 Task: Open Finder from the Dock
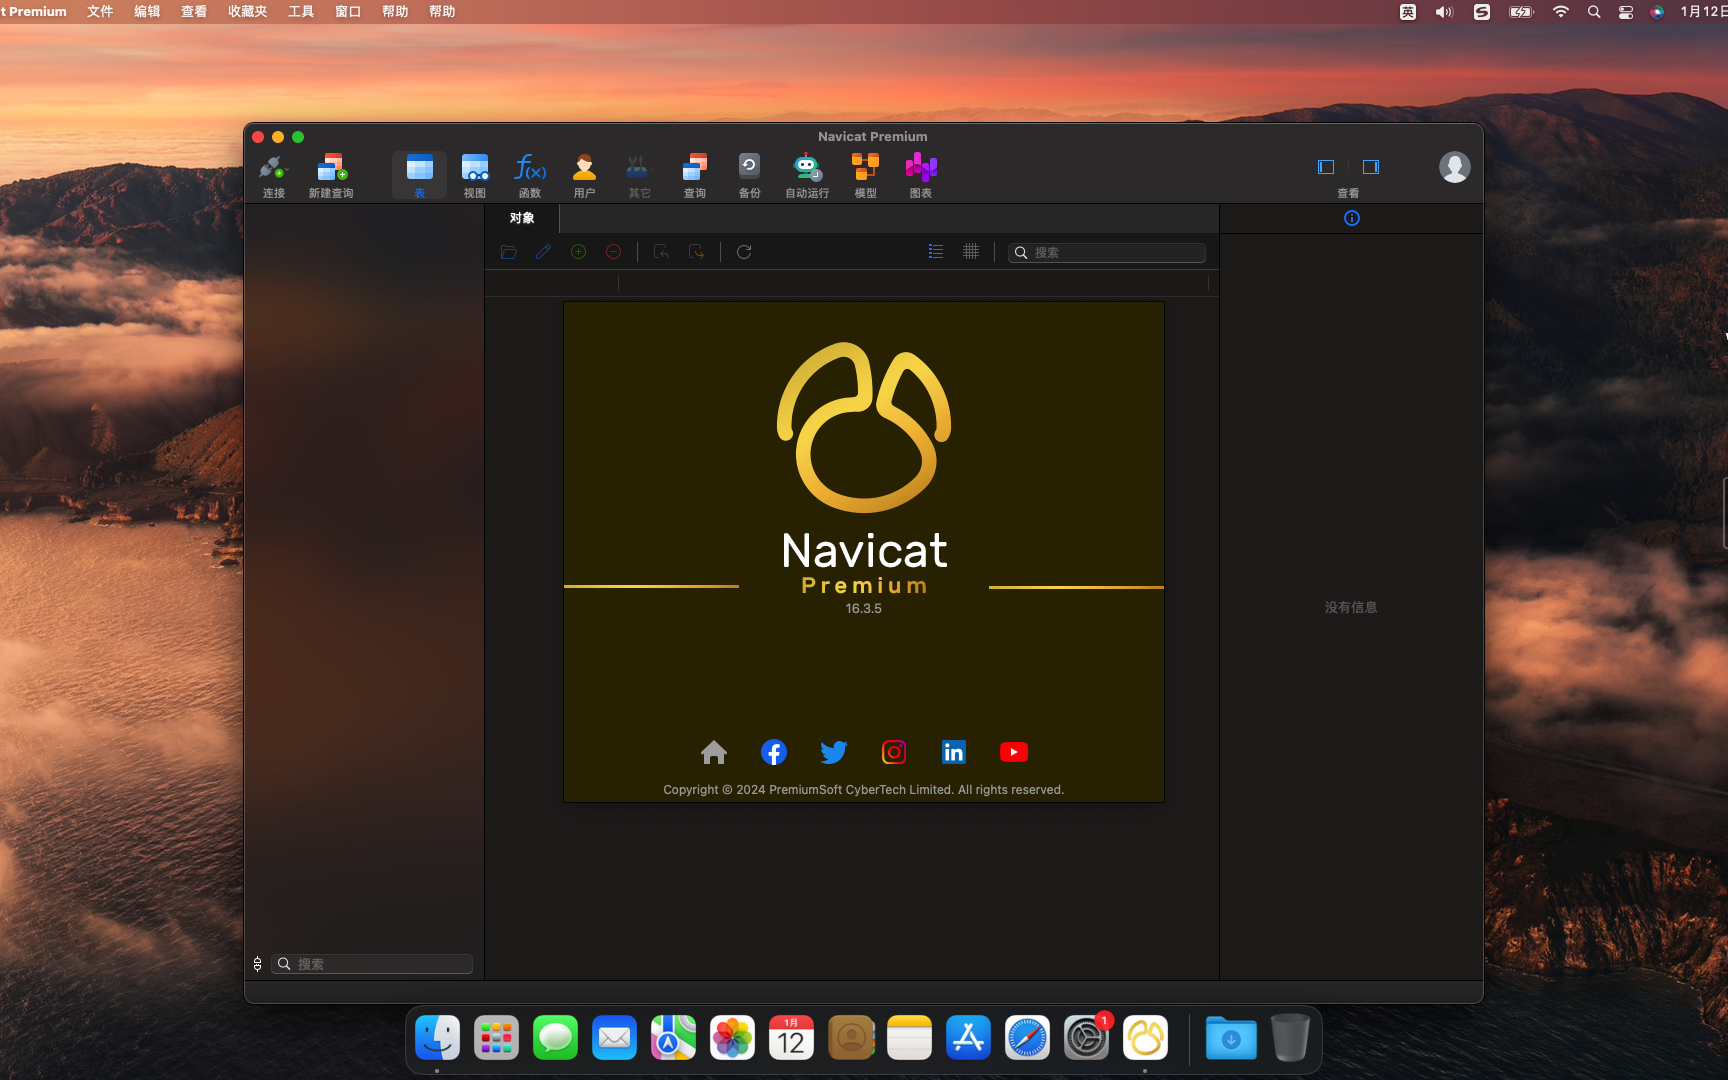click(x=437, y=1038)
